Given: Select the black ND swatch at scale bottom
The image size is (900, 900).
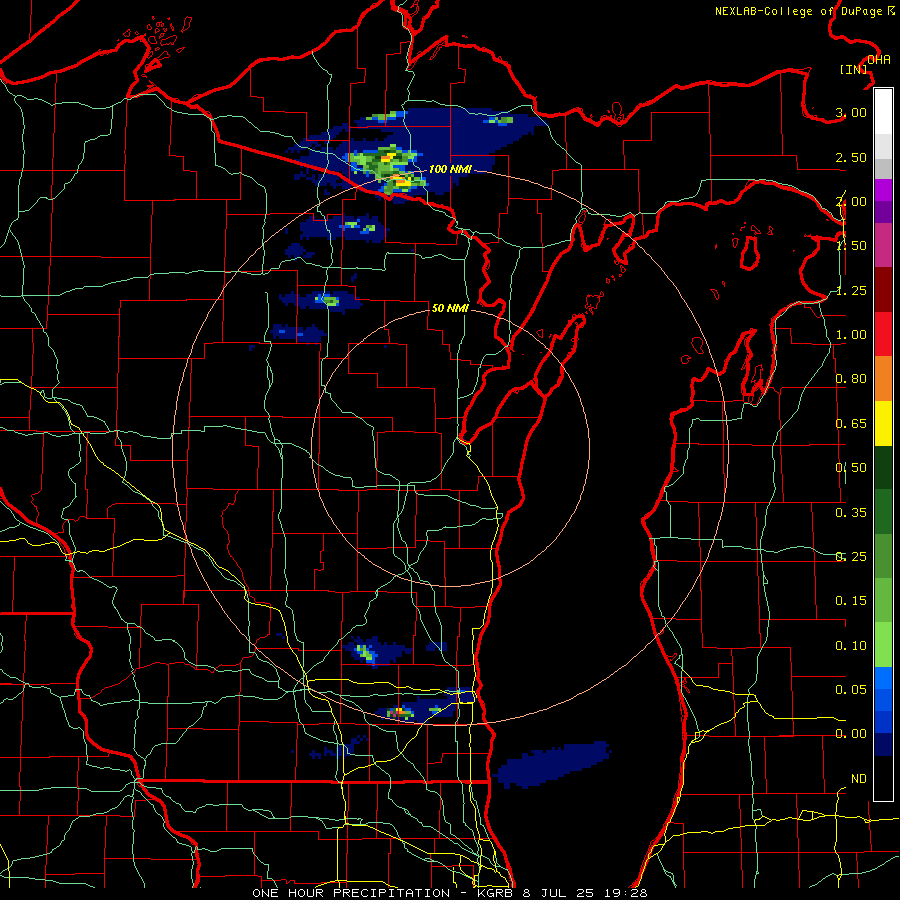Looking at the screenshot, I should [x=883, y=778].
